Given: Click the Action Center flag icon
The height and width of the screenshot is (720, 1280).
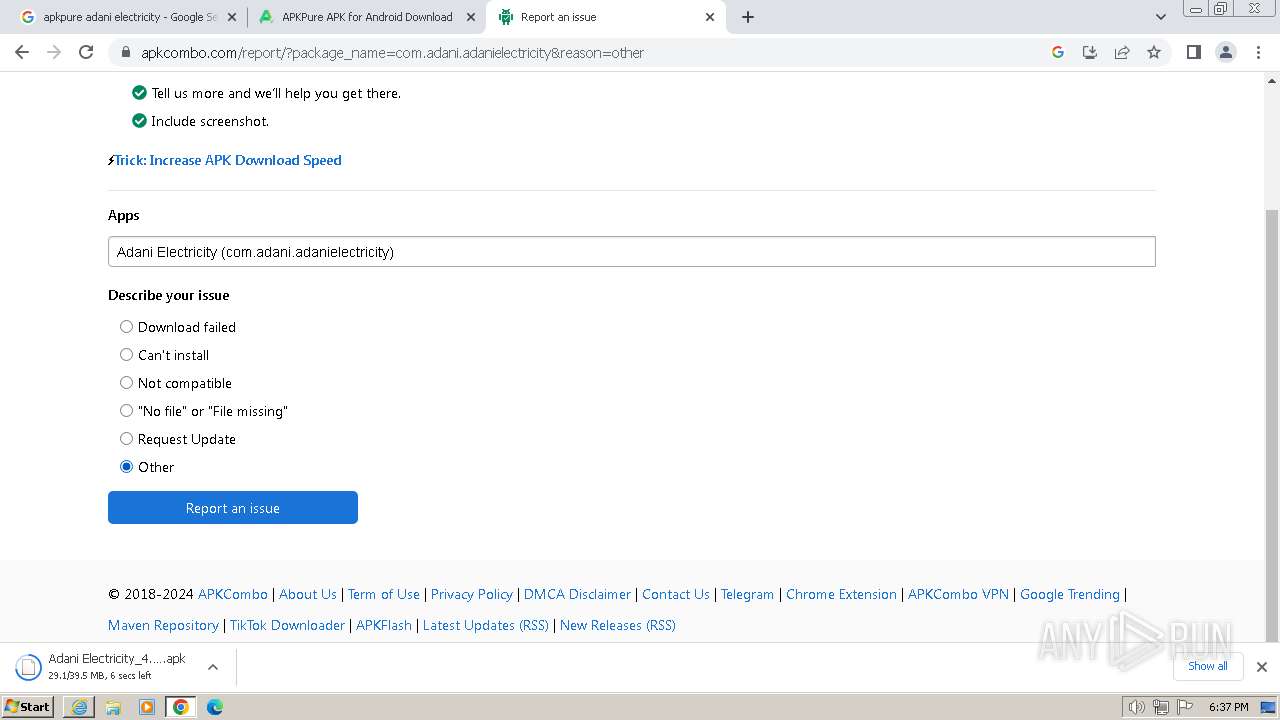Looking at the screenshot, I should (1184, 707).
